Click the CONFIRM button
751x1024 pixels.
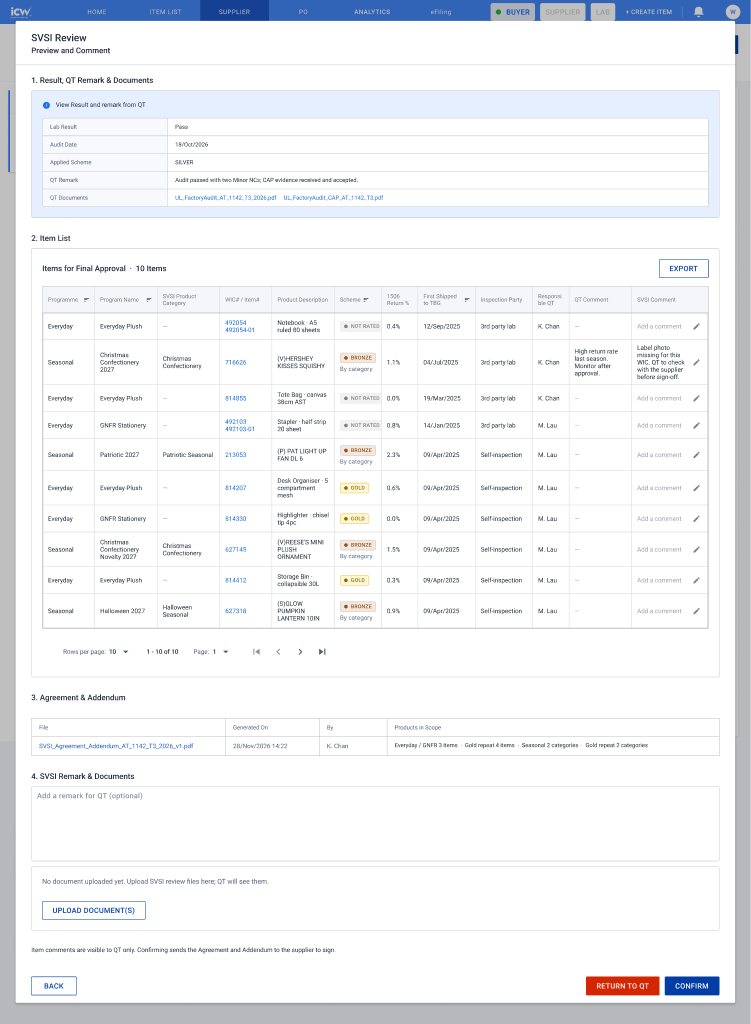point(692,986)
